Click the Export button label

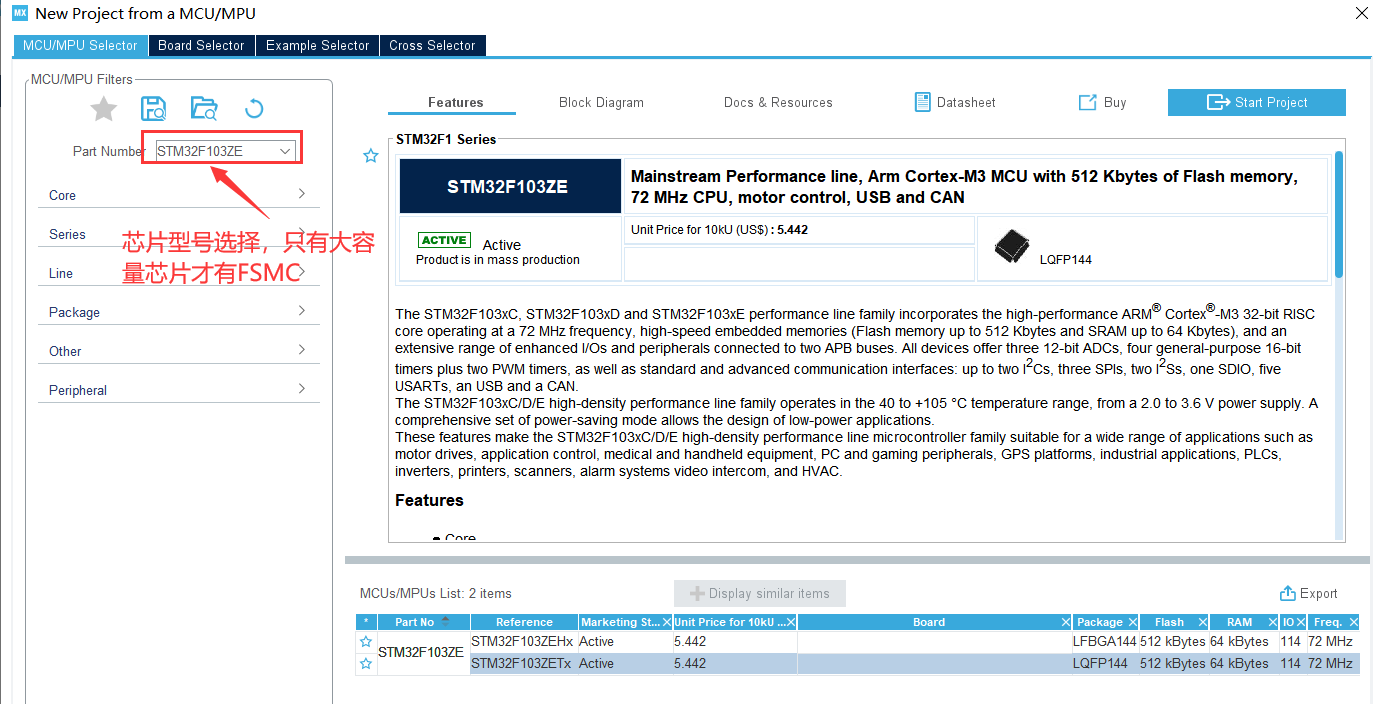pos(1319,593)
